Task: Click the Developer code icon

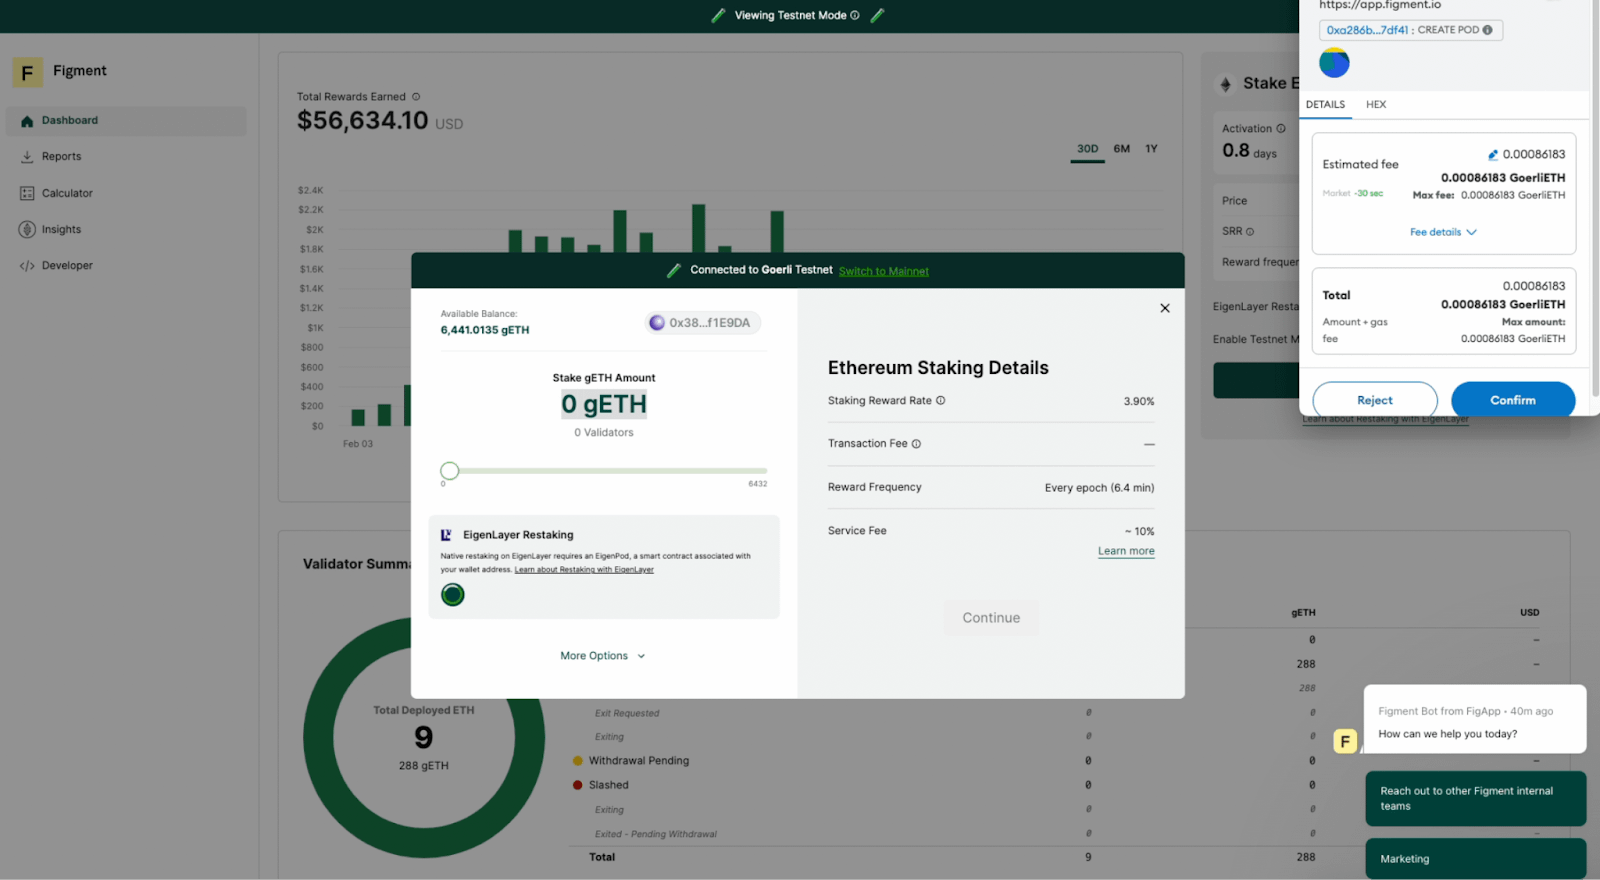Action: [x=27, y=266]
